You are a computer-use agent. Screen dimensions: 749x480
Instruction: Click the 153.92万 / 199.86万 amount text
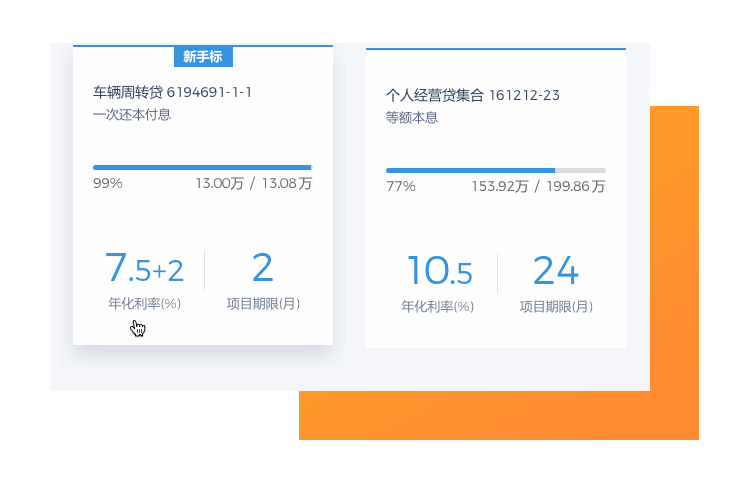(x=538, y=186)
